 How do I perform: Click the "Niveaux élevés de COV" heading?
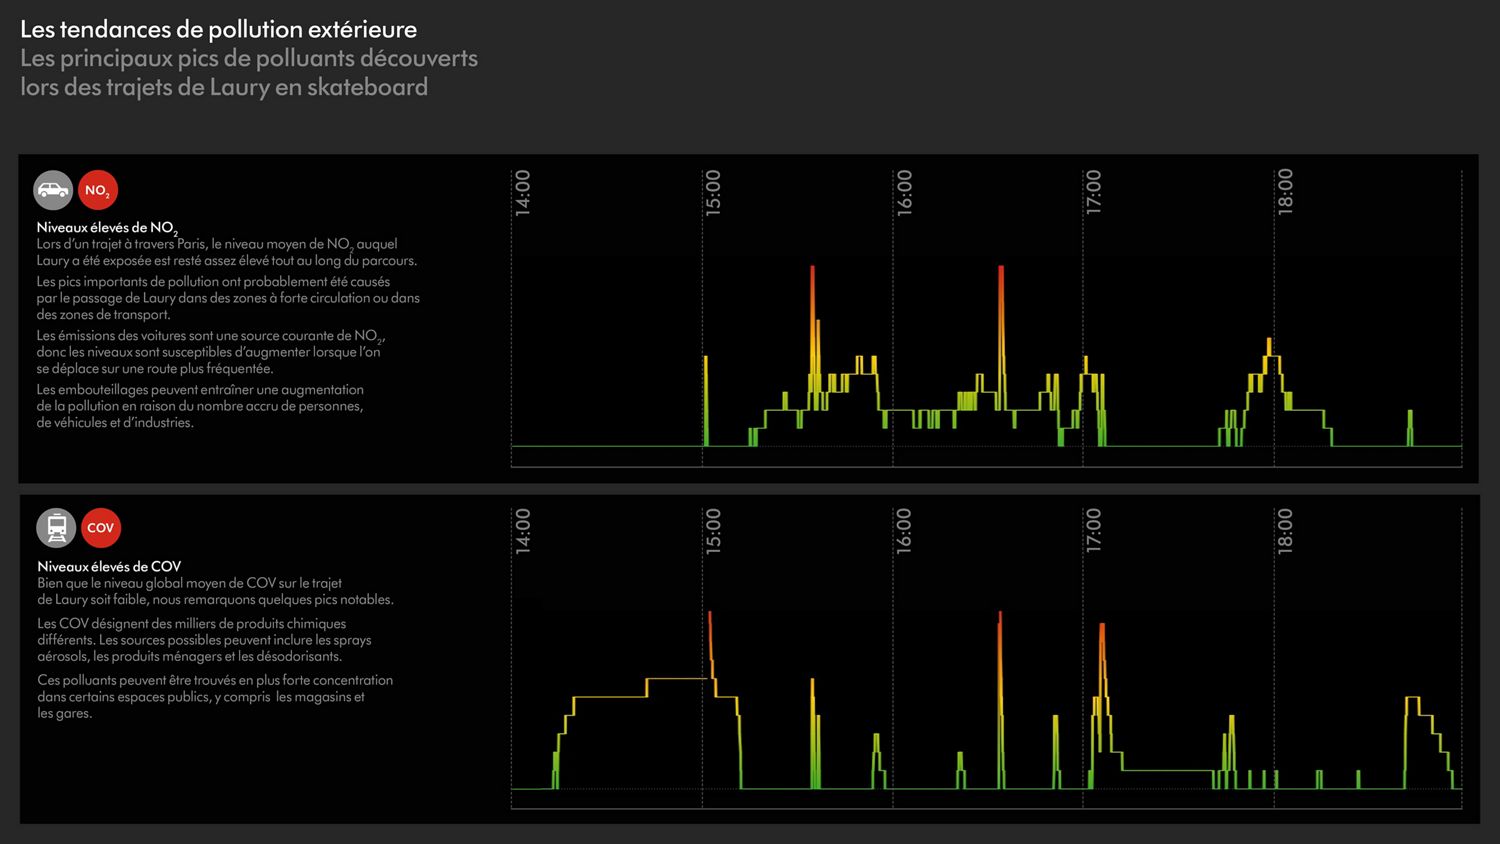tap(109, 566)
